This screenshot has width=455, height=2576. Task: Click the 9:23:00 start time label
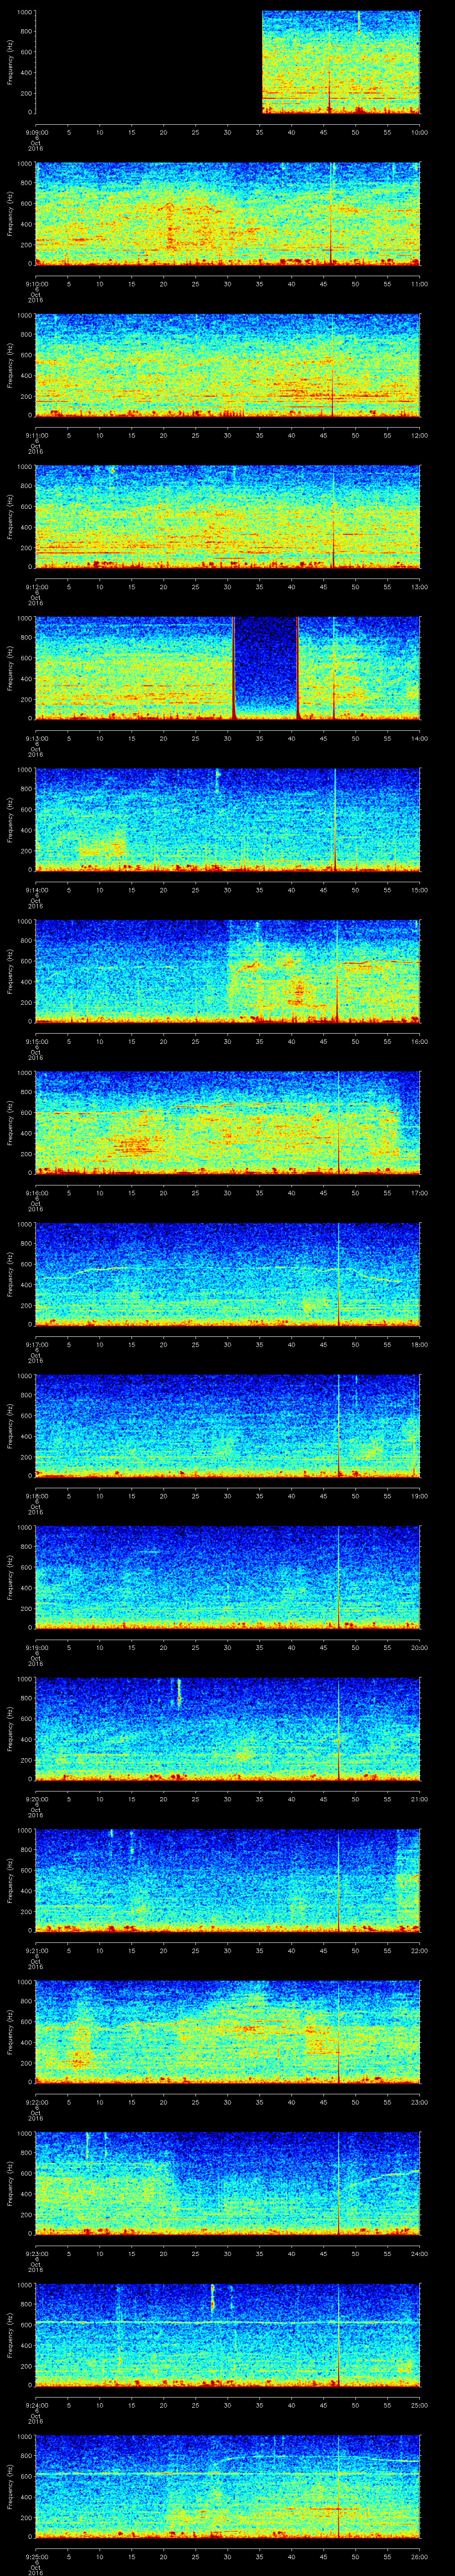click(36, 2254)
